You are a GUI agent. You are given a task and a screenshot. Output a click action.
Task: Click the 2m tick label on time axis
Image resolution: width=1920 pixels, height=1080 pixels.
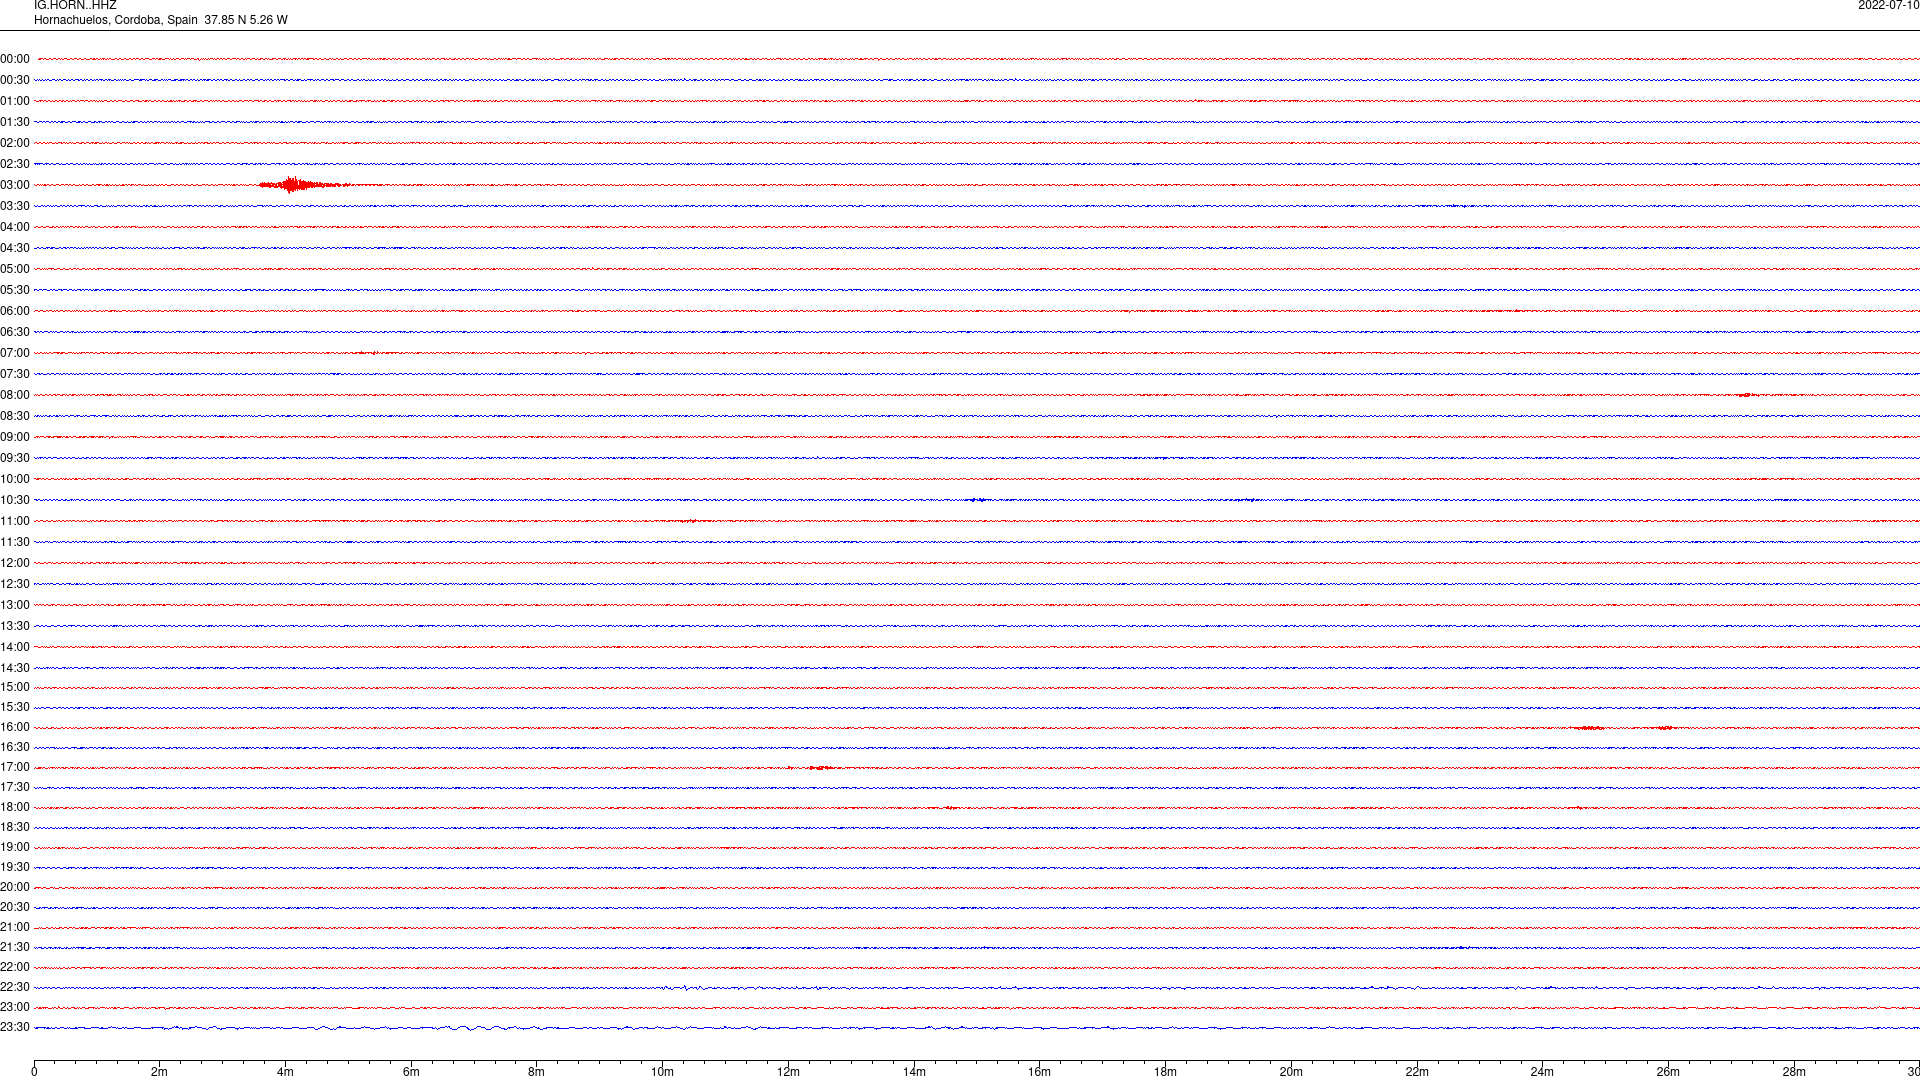pyautogui.click(x=159, y=1072)
